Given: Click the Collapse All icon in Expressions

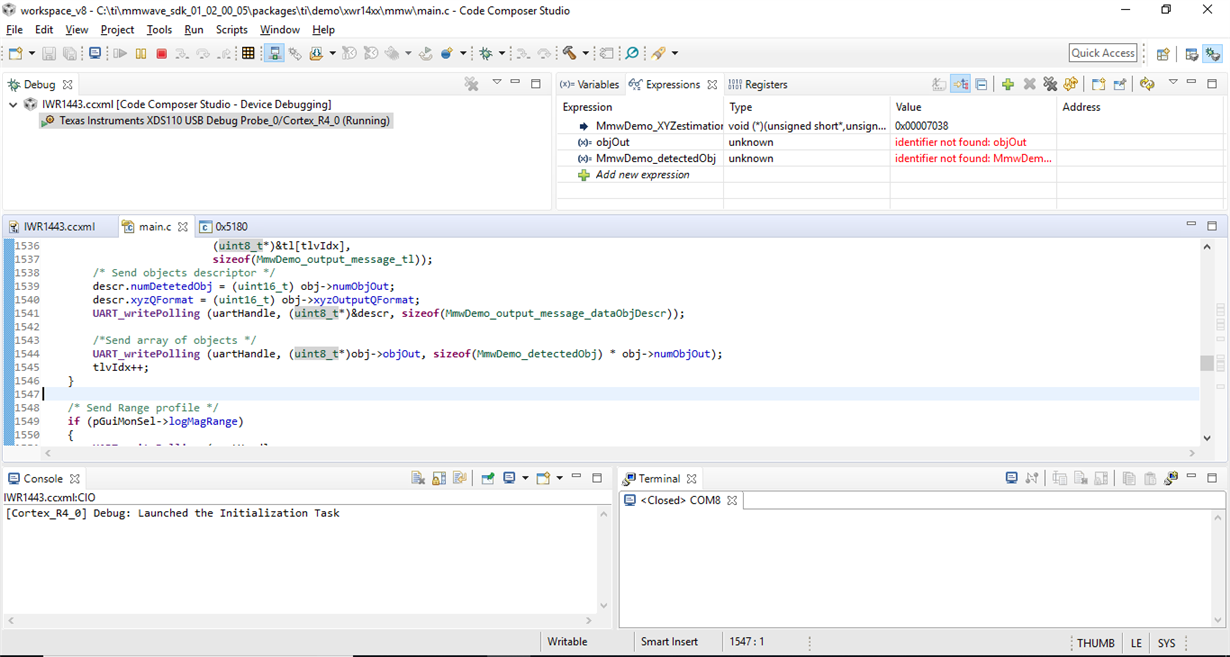Looking at the screenshot, I should click(981, 84).
